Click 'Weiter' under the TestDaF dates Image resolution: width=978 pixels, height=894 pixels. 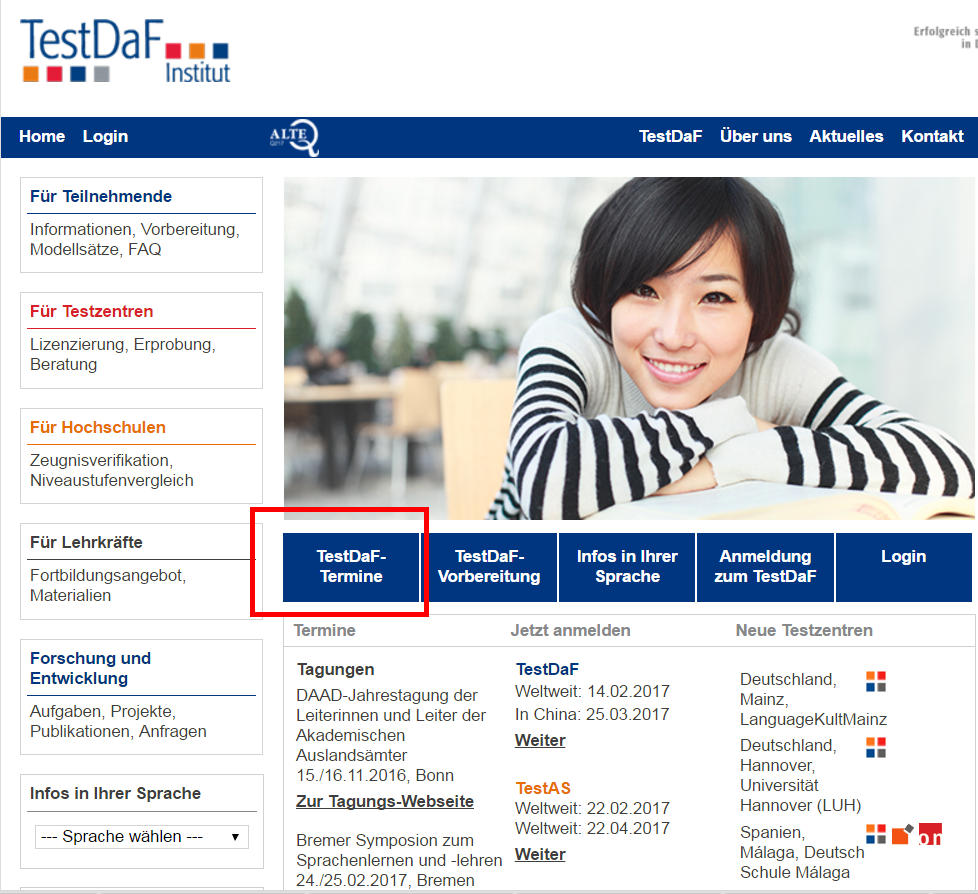click(x=540, y=741)
